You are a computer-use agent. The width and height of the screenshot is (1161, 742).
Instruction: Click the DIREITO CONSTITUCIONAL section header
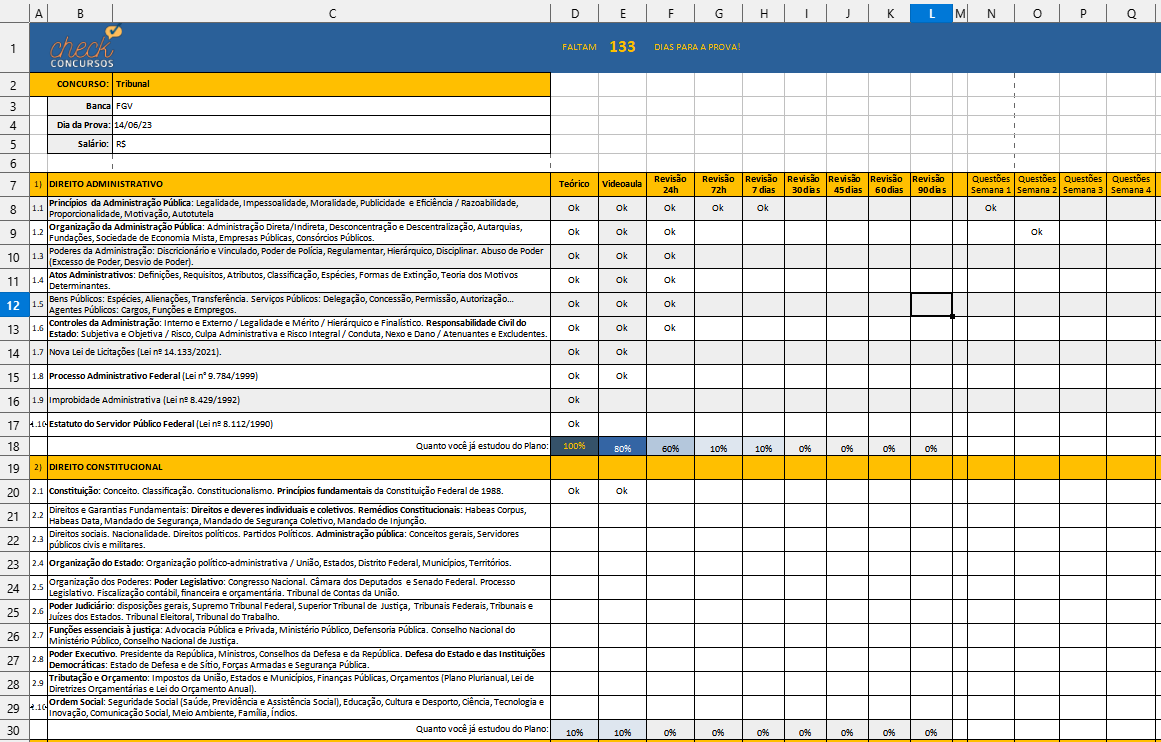(x=298, y=467)
